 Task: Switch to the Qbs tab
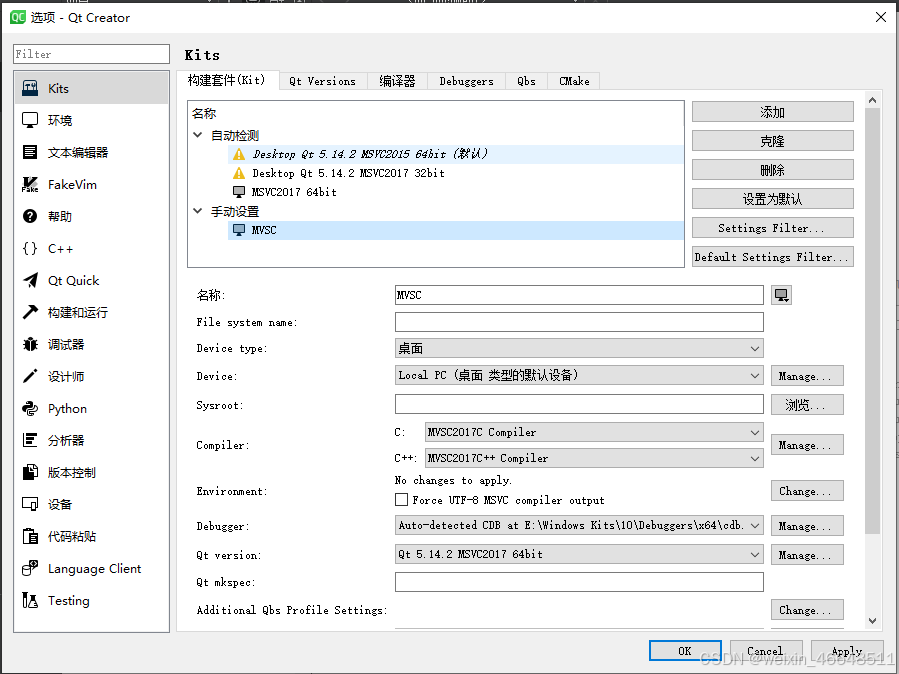[x=526, y=81]
